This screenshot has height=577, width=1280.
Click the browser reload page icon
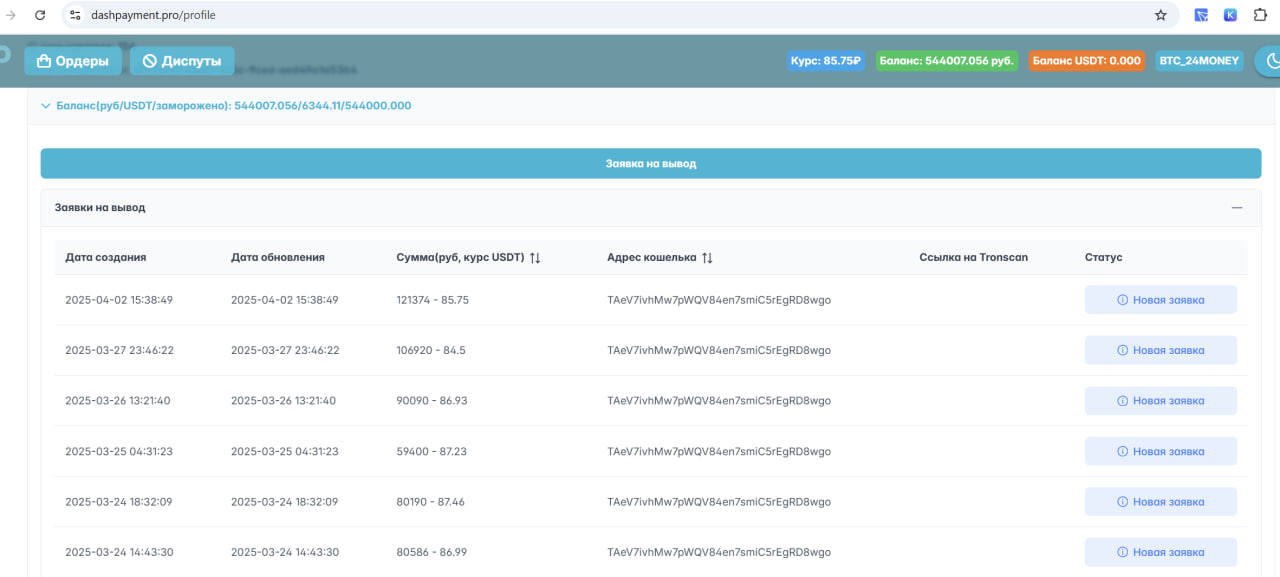click(40, 15)
